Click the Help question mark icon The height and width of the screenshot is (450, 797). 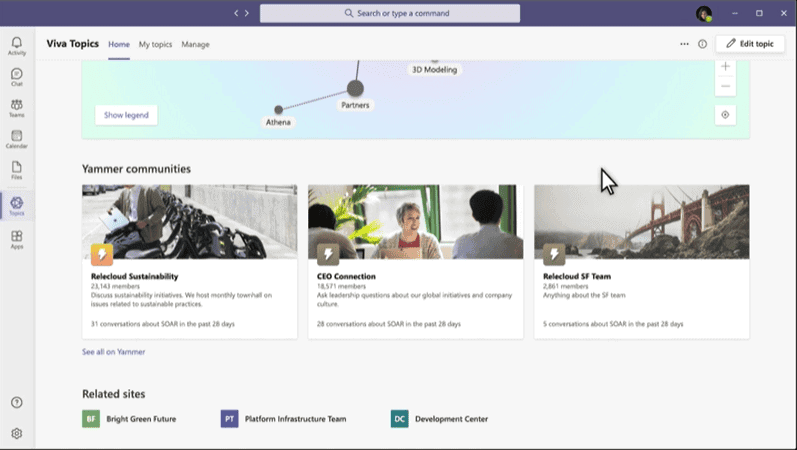pos(17,402)
